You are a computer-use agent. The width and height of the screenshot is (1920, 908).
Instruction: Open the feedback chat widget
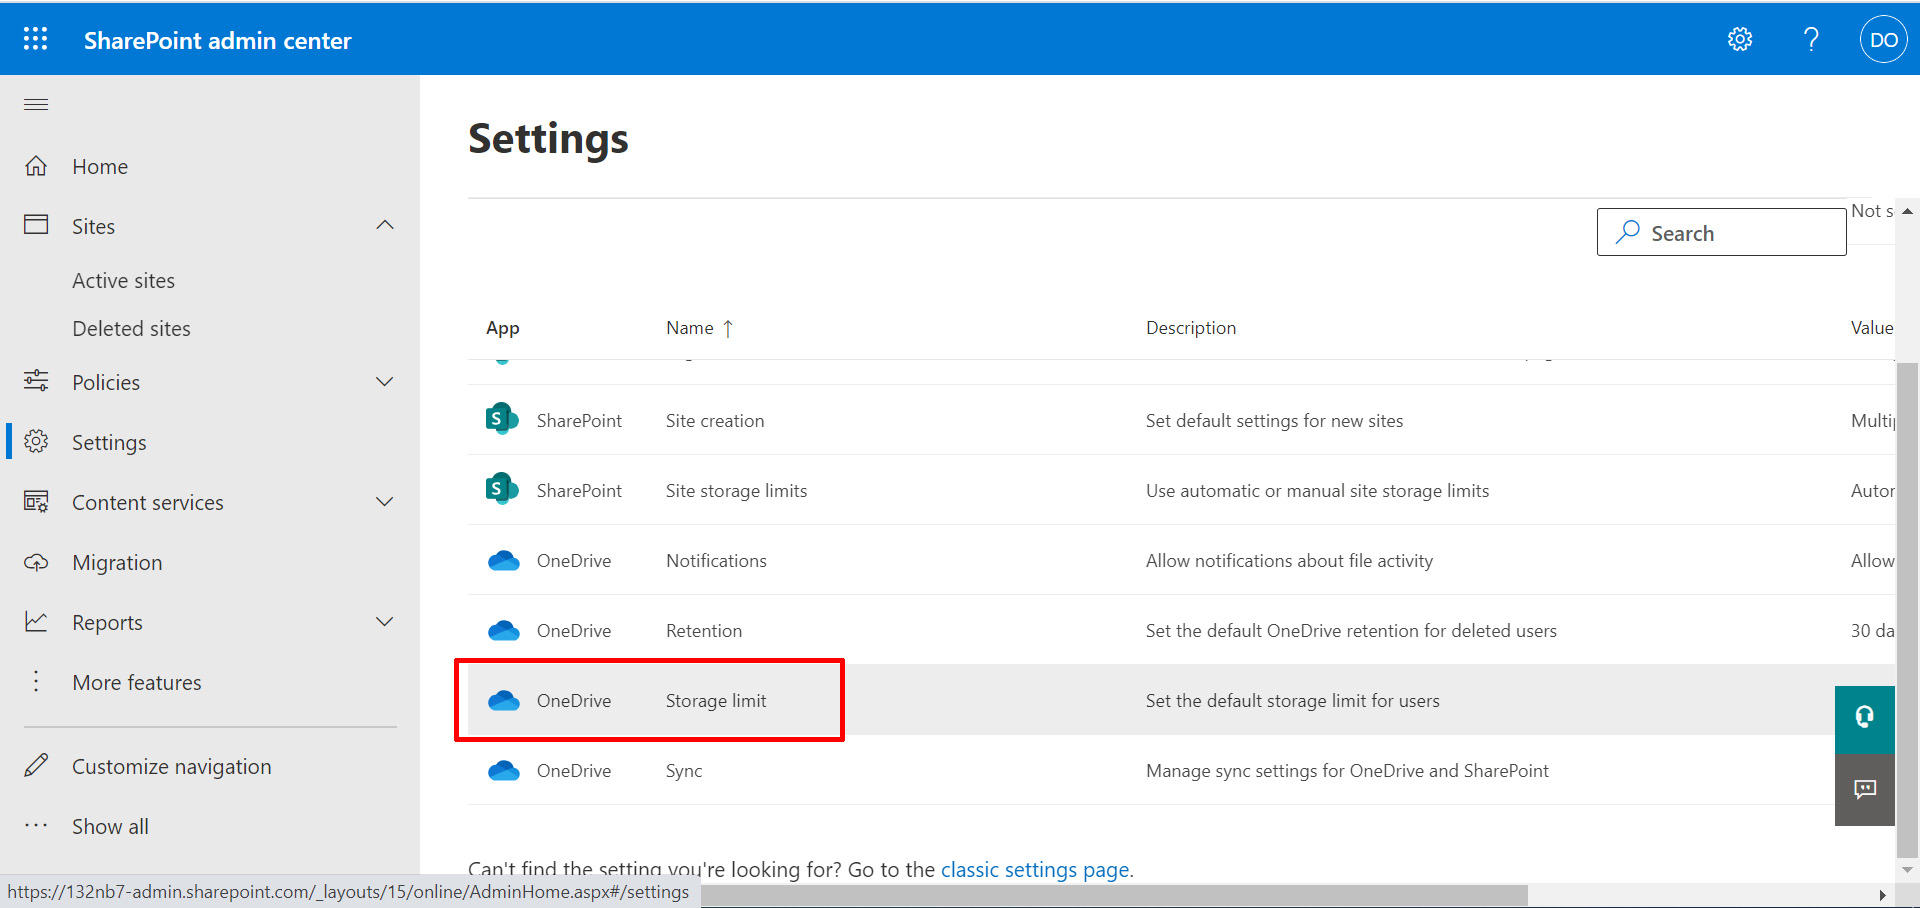[x=1865, y=790]
